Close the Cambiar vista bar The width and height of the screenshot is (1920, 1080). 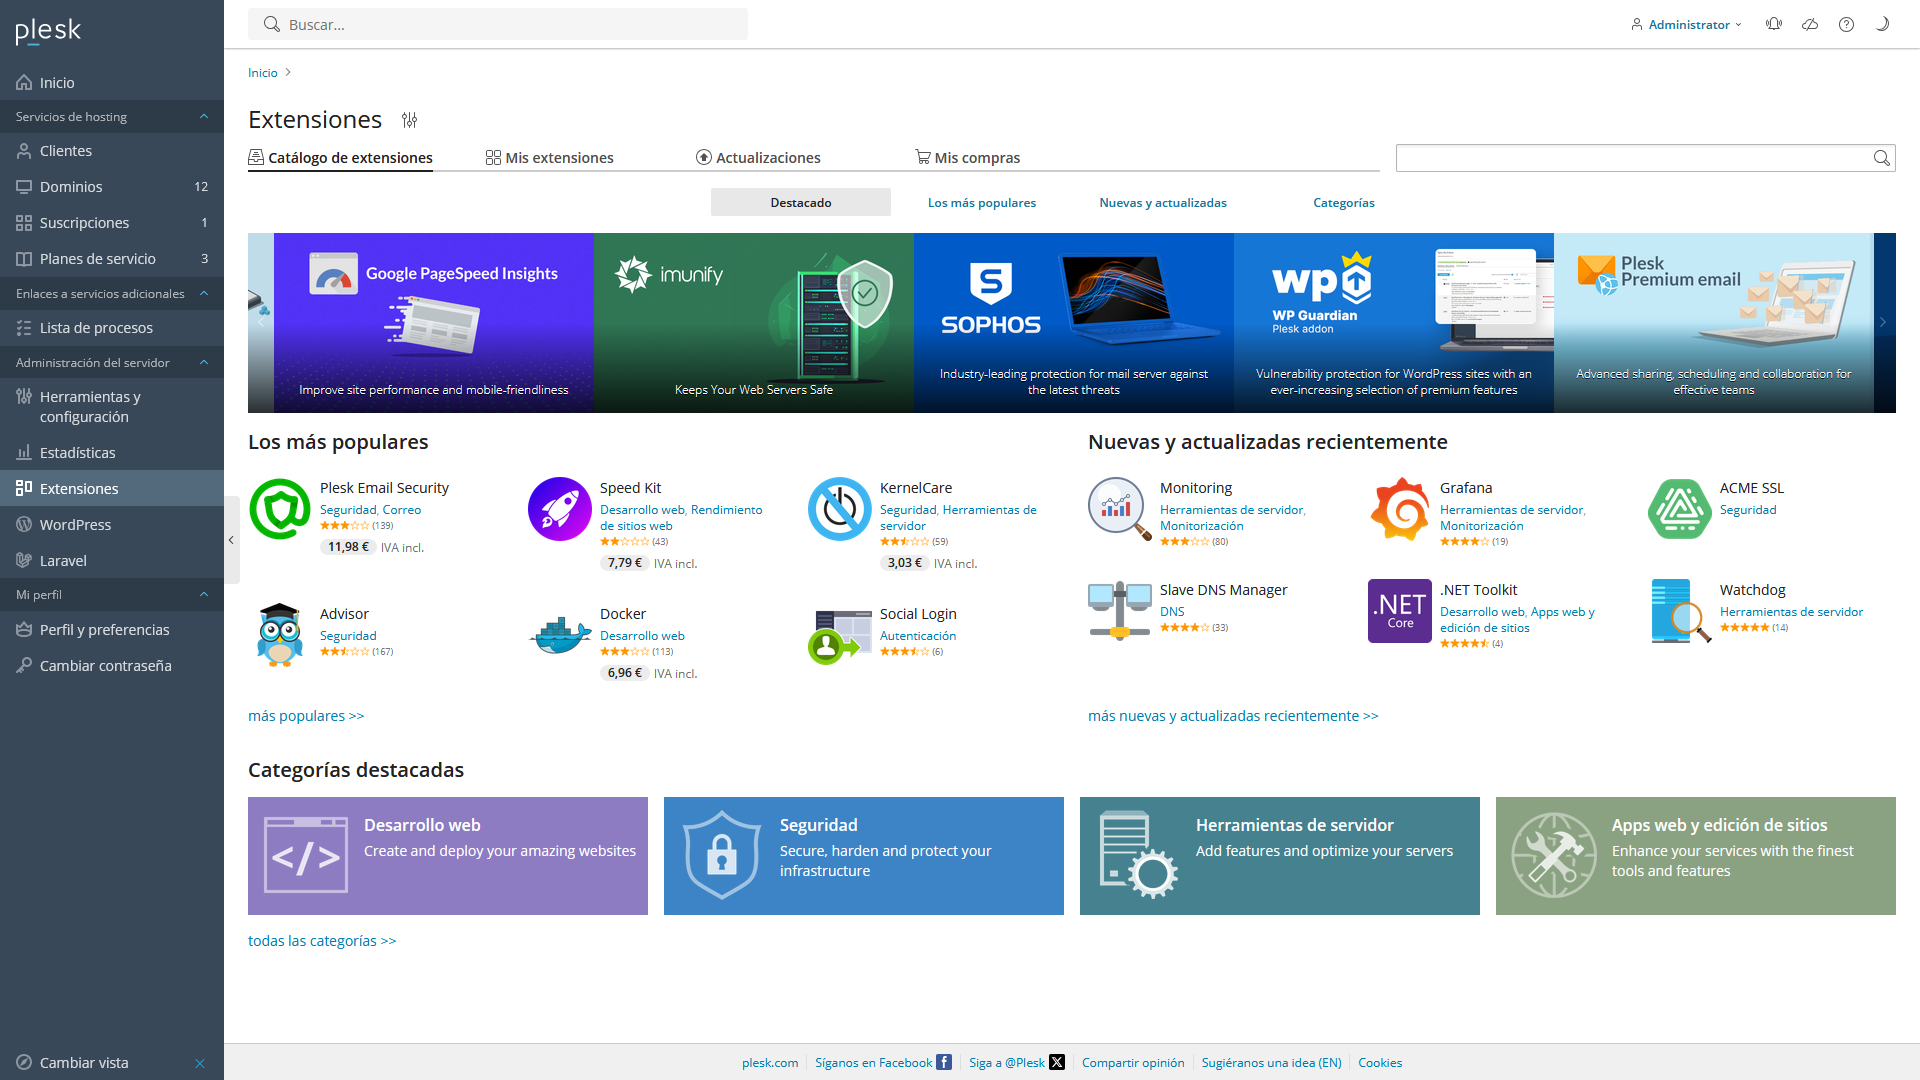(200, 1063)
